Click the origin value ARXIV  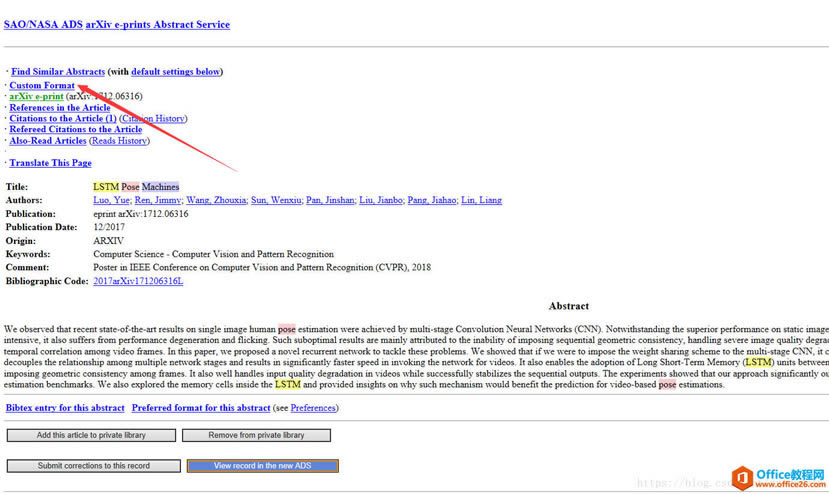coord(108,241)
